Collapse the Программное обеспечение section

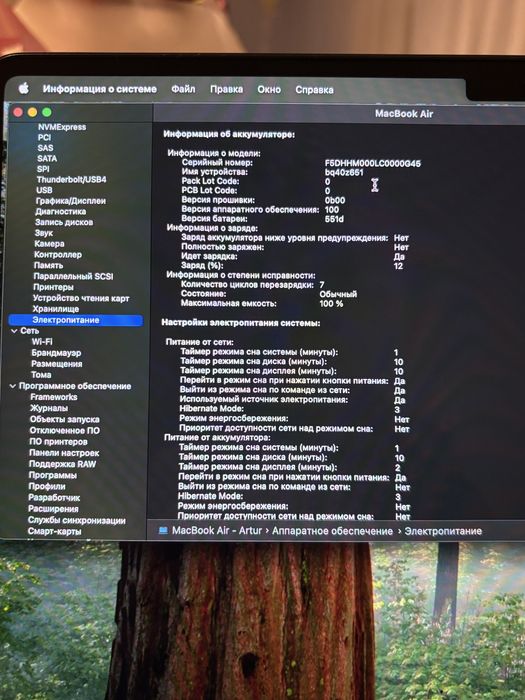13,386
